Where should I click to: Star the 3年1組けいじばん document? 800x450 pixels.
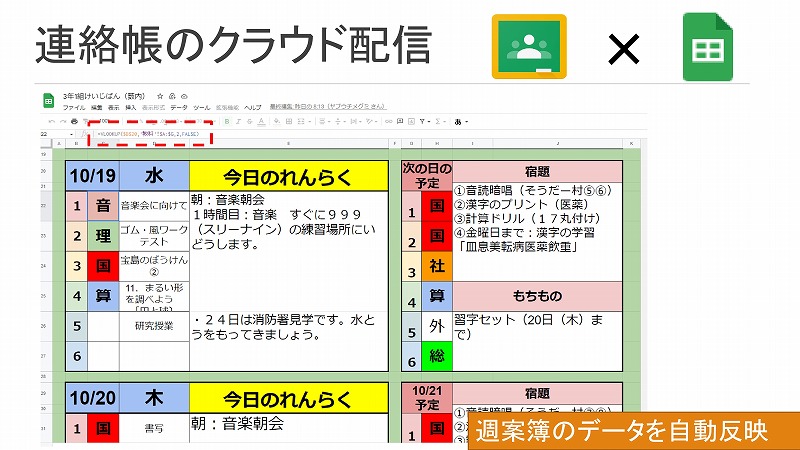pyautogui.click(x=160, y=96)
